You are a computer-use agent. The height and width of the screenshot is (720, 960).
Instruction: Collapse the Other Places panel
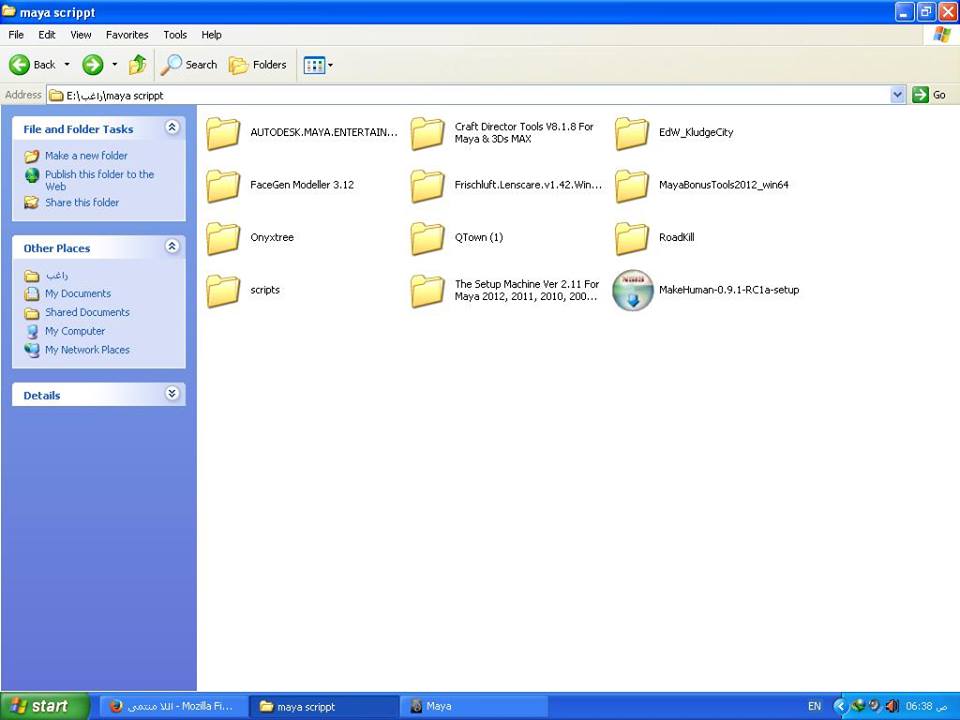tap(172, 246)
